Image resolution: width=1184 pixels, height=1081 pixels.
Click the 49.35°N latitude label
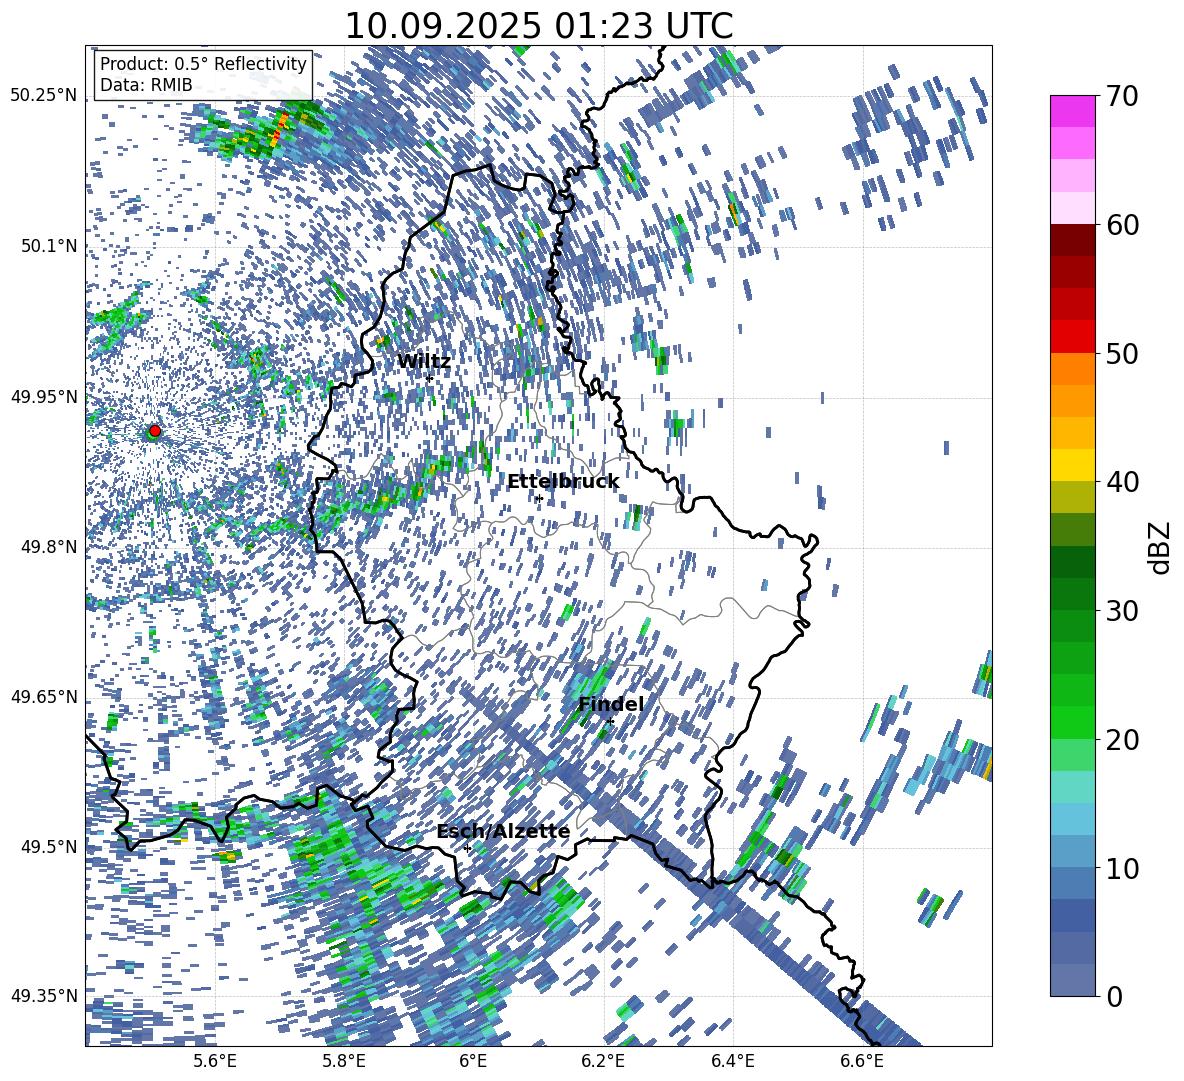44,996
